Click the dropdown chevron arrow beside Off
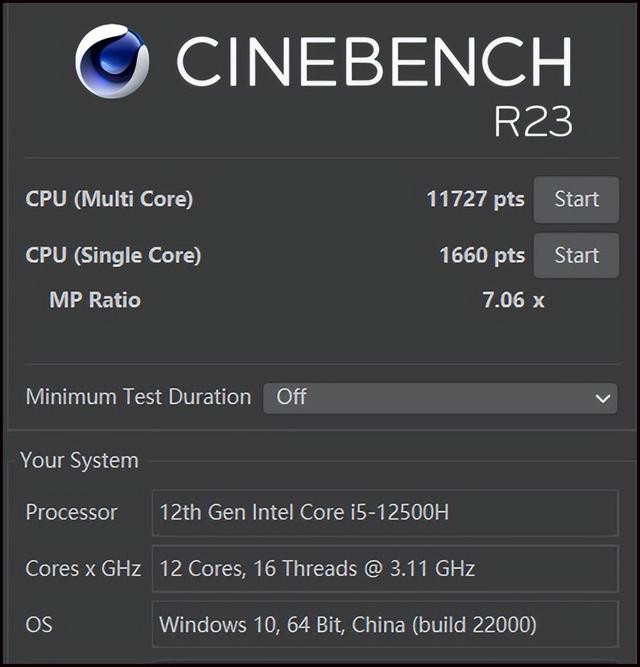The image size is (640, 667). 602,398
